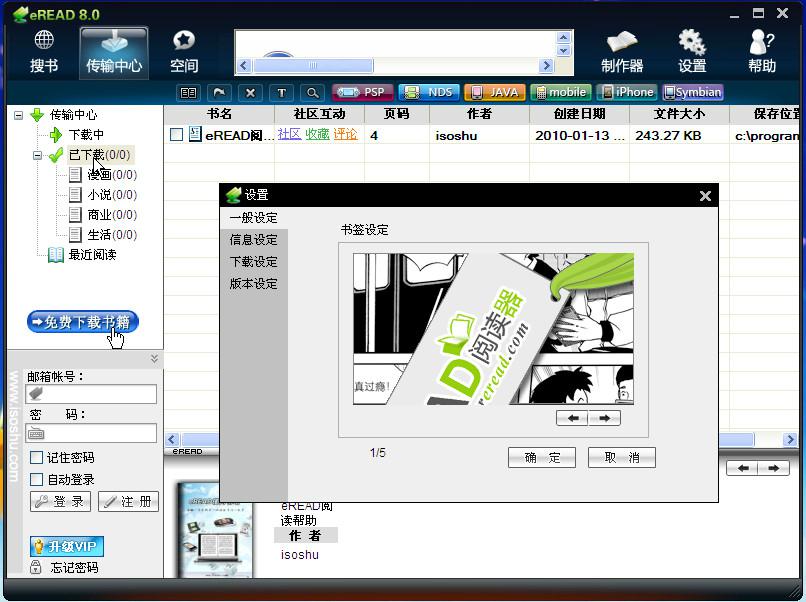Click the 最近阅读 open book icon
This screenshot has width=806, height=602.
coord(56,254)
